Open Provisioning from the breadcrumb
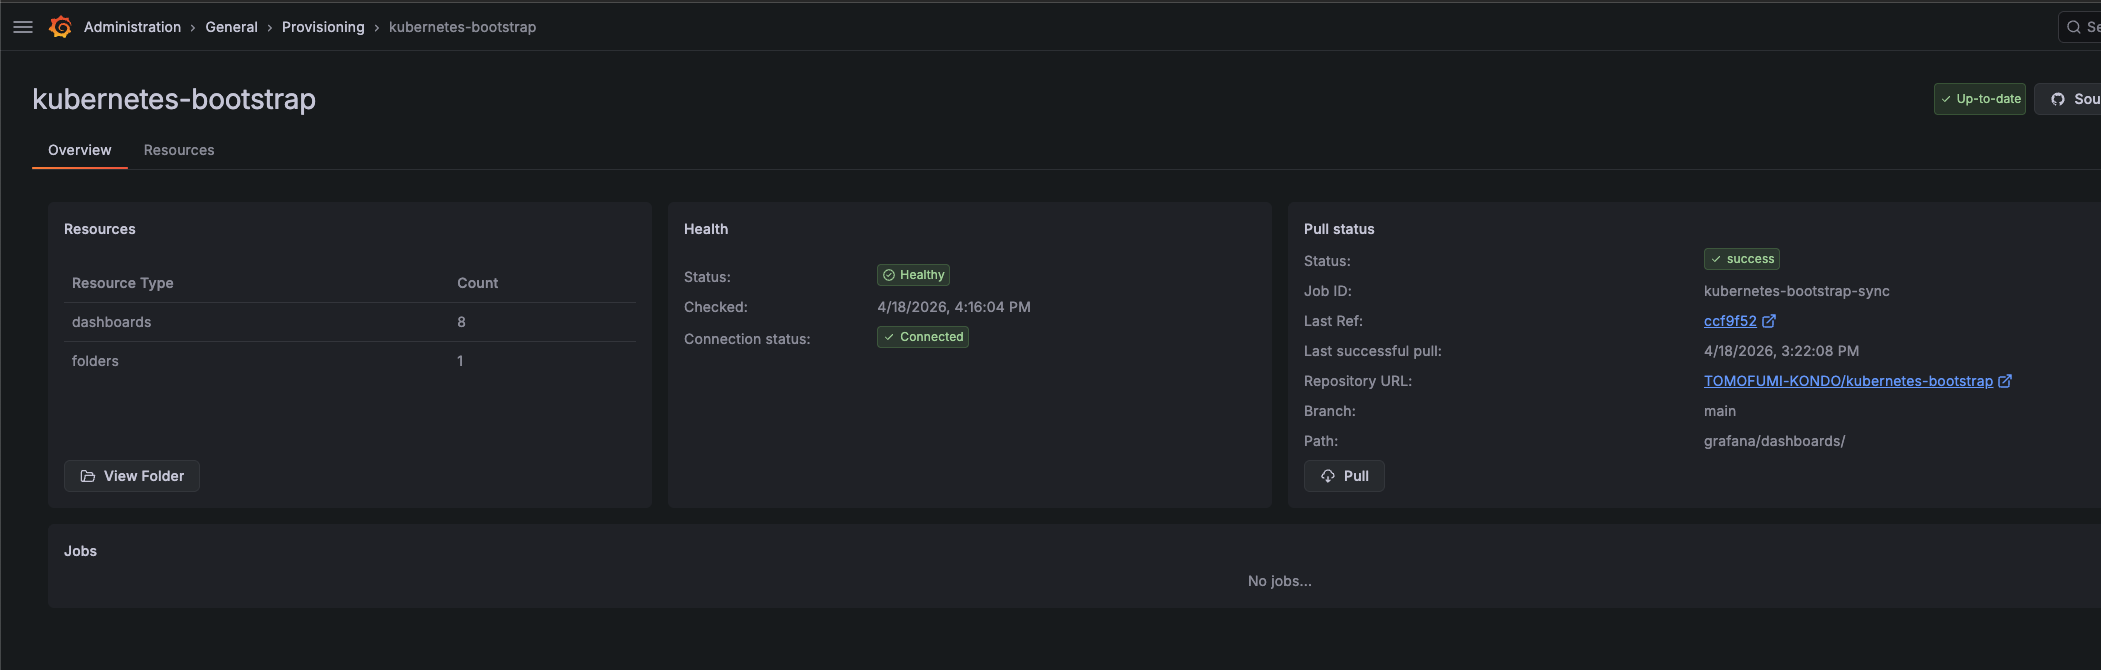Viewport: 2101px width, 670px height. pos(323,27)
